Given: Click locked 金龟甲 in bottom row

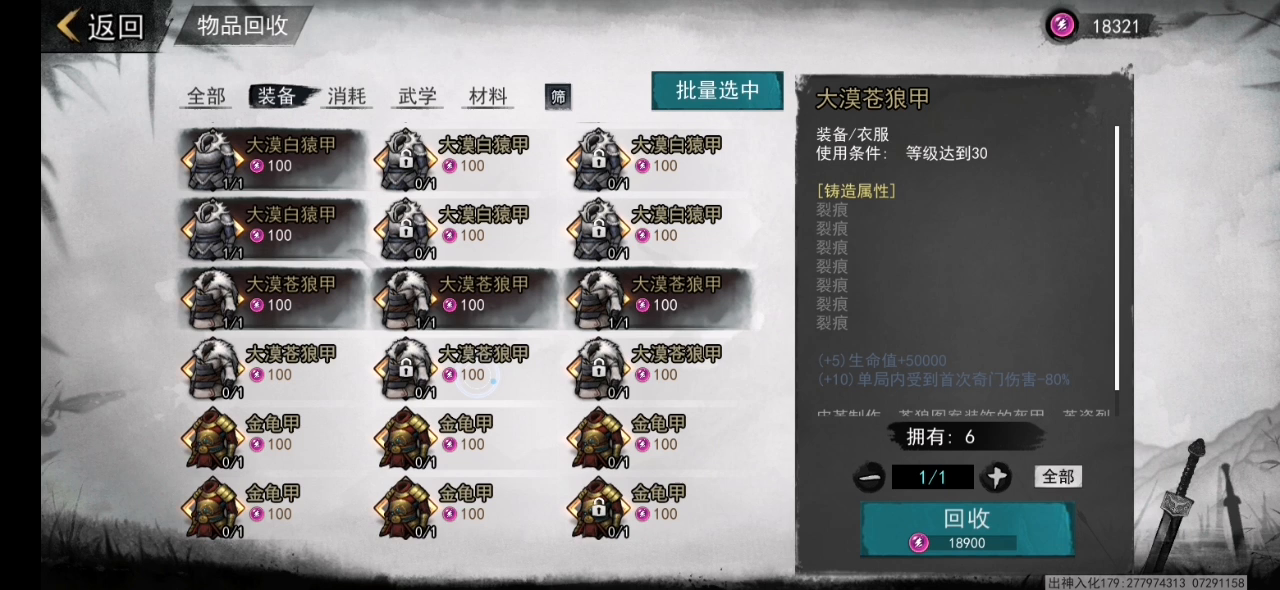Looking at the screenshot, I should (597, 507).
